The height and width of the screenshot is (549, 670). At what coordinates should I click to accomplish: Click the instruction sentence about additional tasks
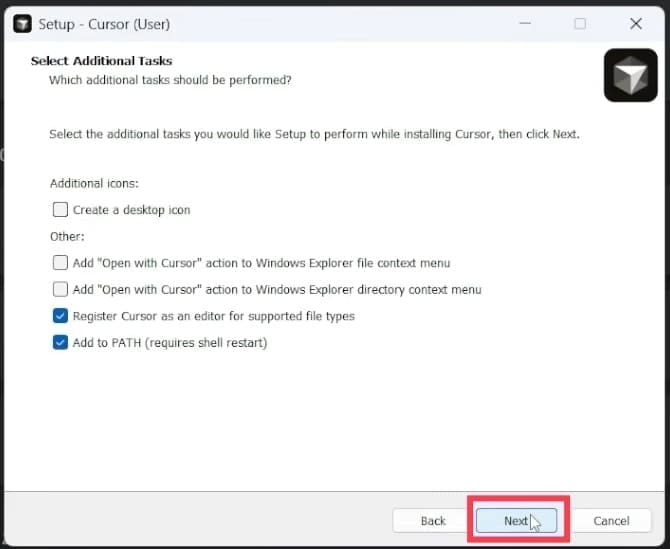point(314,134)
